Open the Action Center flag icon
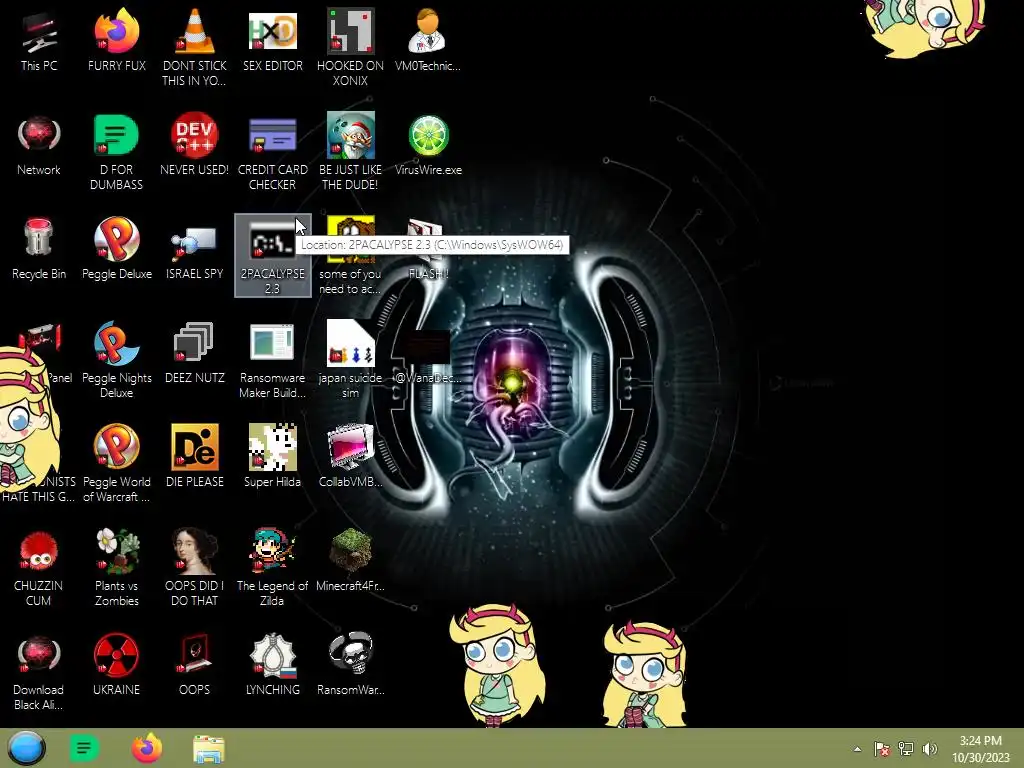The image size is (1024, 768). click(x=882, y=749)
